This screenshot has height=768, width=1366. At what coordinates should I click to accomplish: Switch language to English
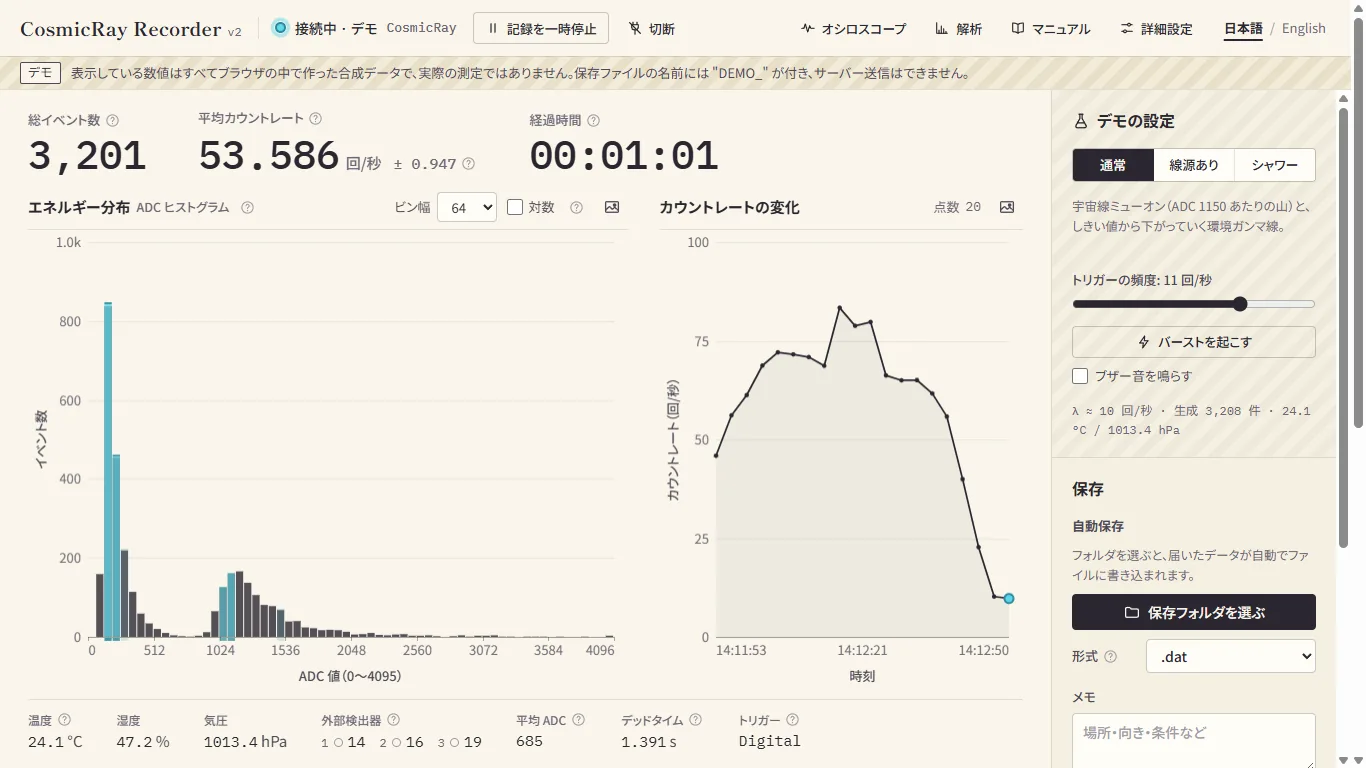(x=1304, y=28)
